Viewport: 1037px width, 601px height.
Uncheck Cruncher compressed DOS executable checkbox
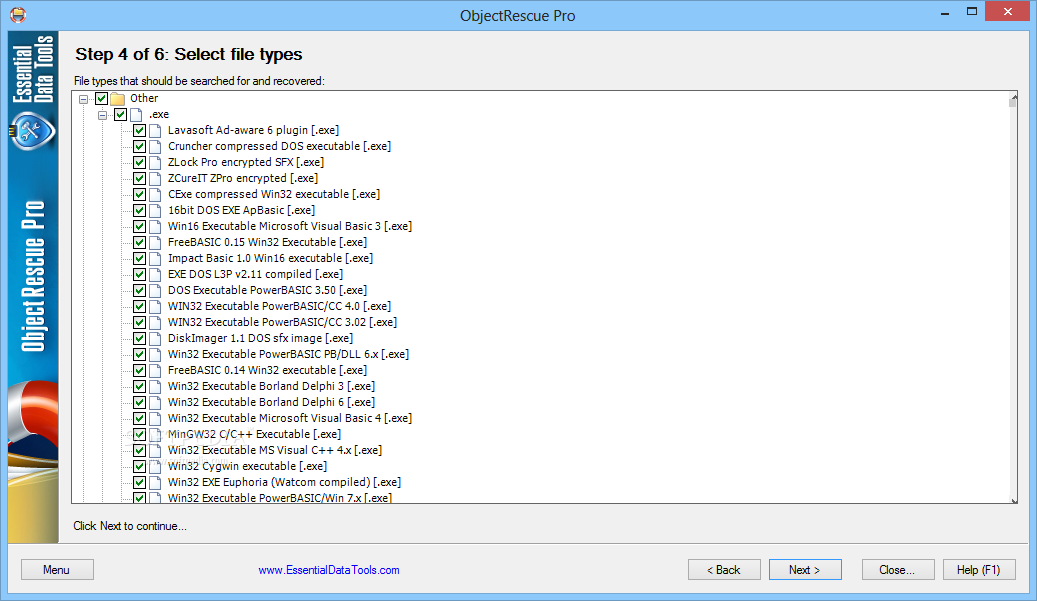click(140, 146)
